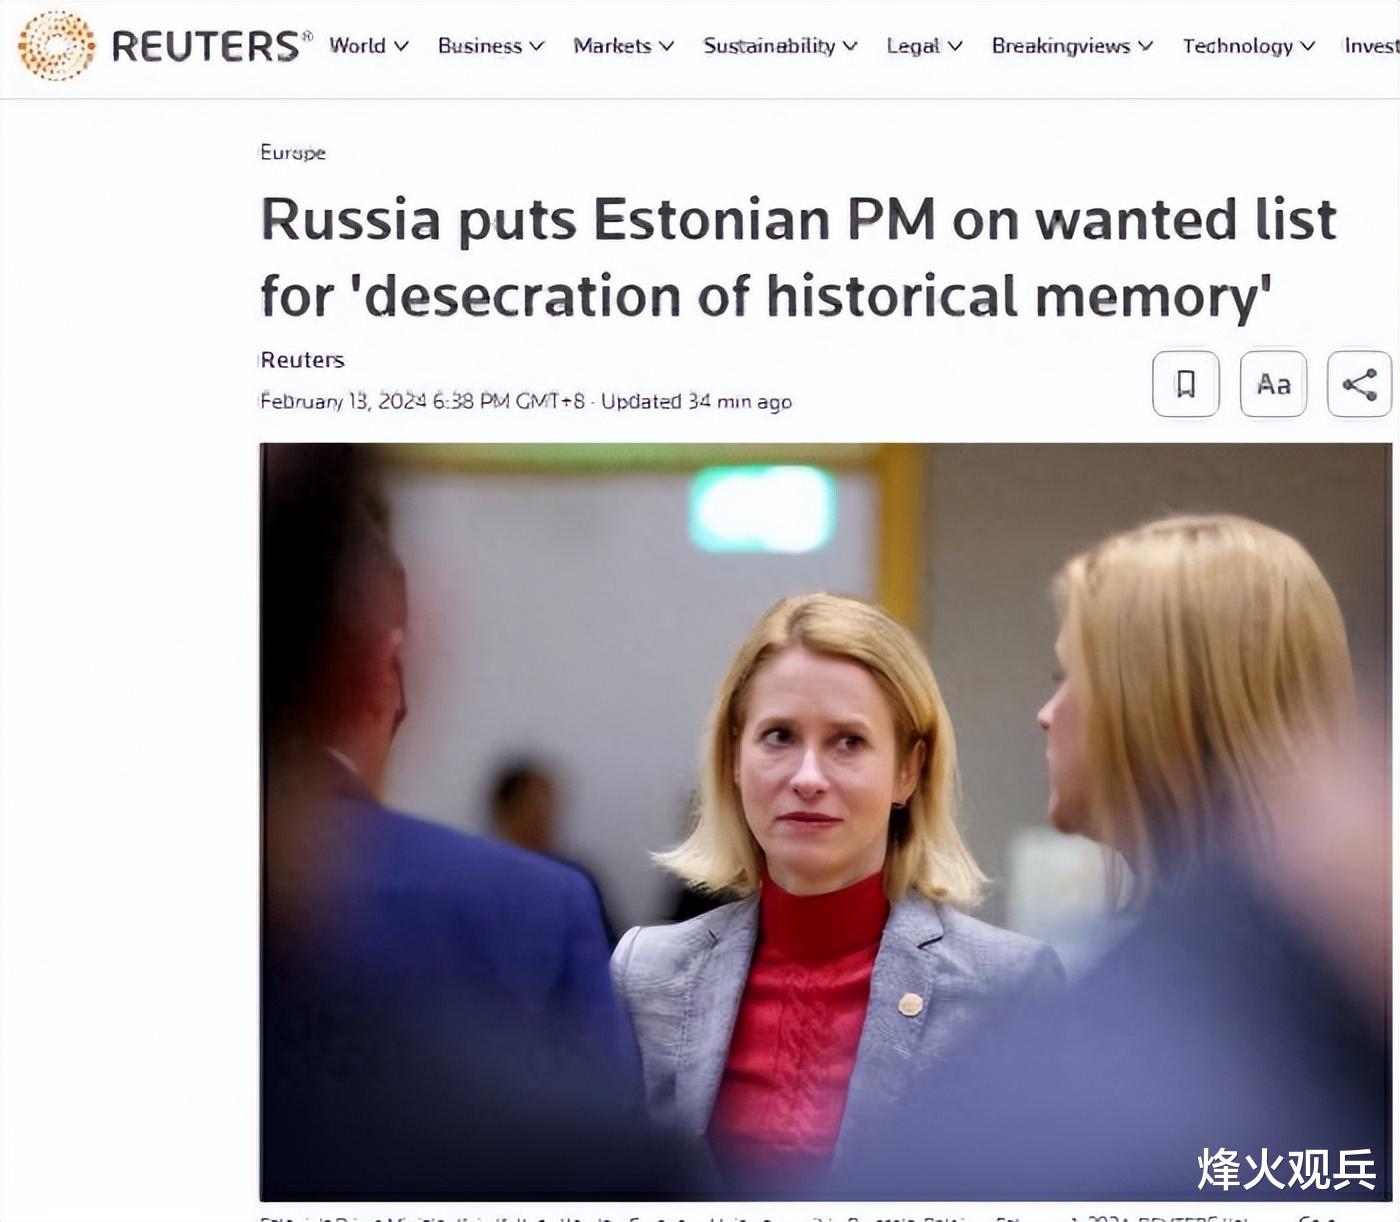The width and height of the screenshot is (1400, 1222).
Task: Save article with the bookmark icon
Action: [1186, 384]
